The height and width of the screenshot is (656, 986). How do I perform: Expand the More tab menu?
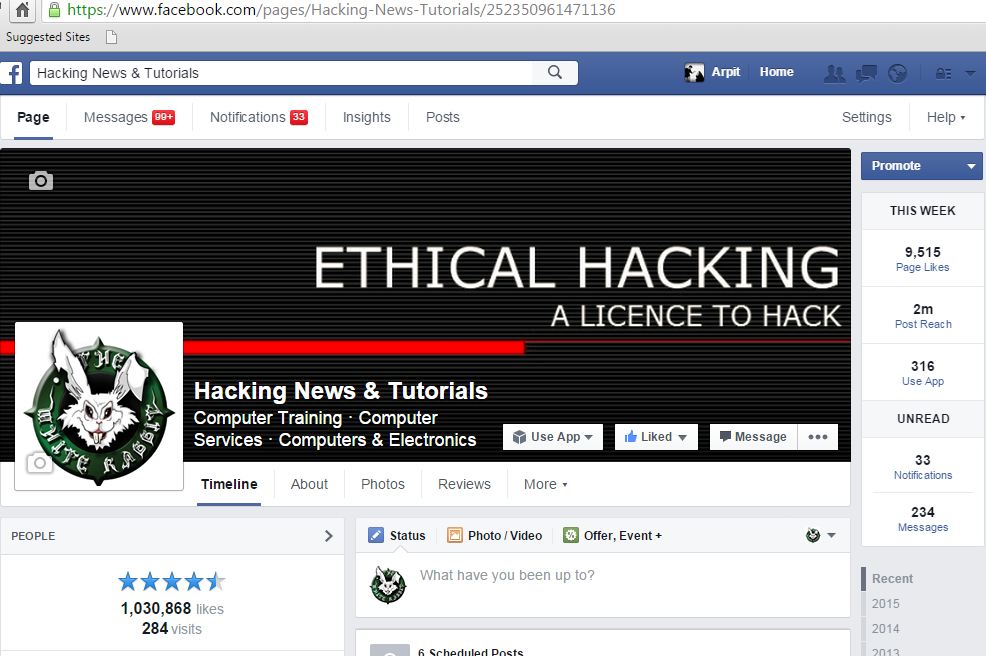[x=545, y=484]
